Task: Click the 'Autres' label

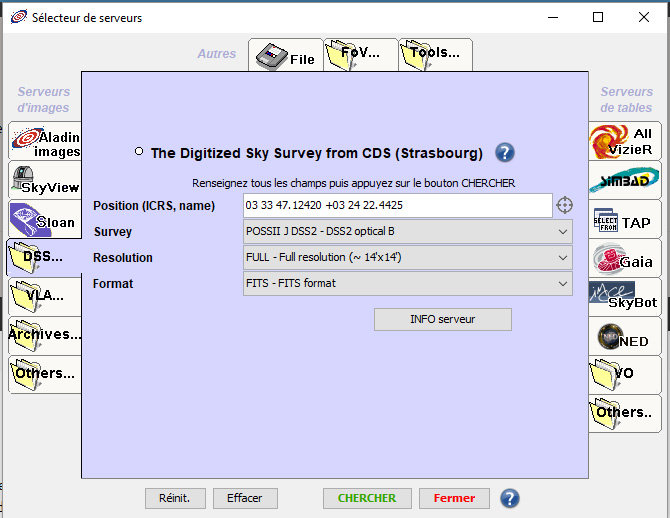Action: point(217,54)
